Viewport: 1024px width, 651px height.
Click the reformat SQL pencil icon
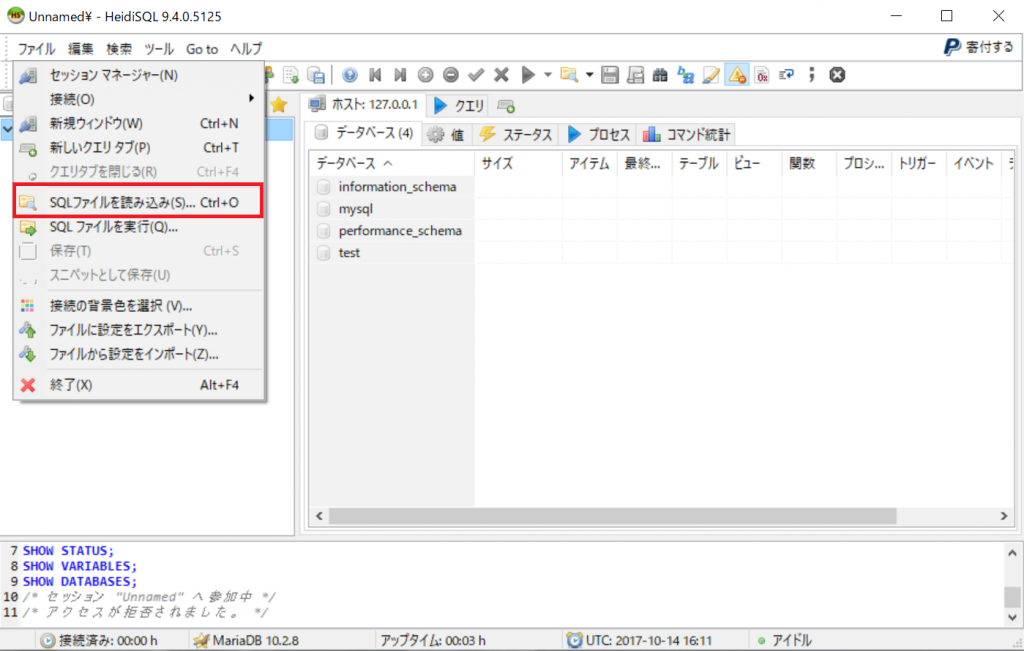(x=711, y=75)
